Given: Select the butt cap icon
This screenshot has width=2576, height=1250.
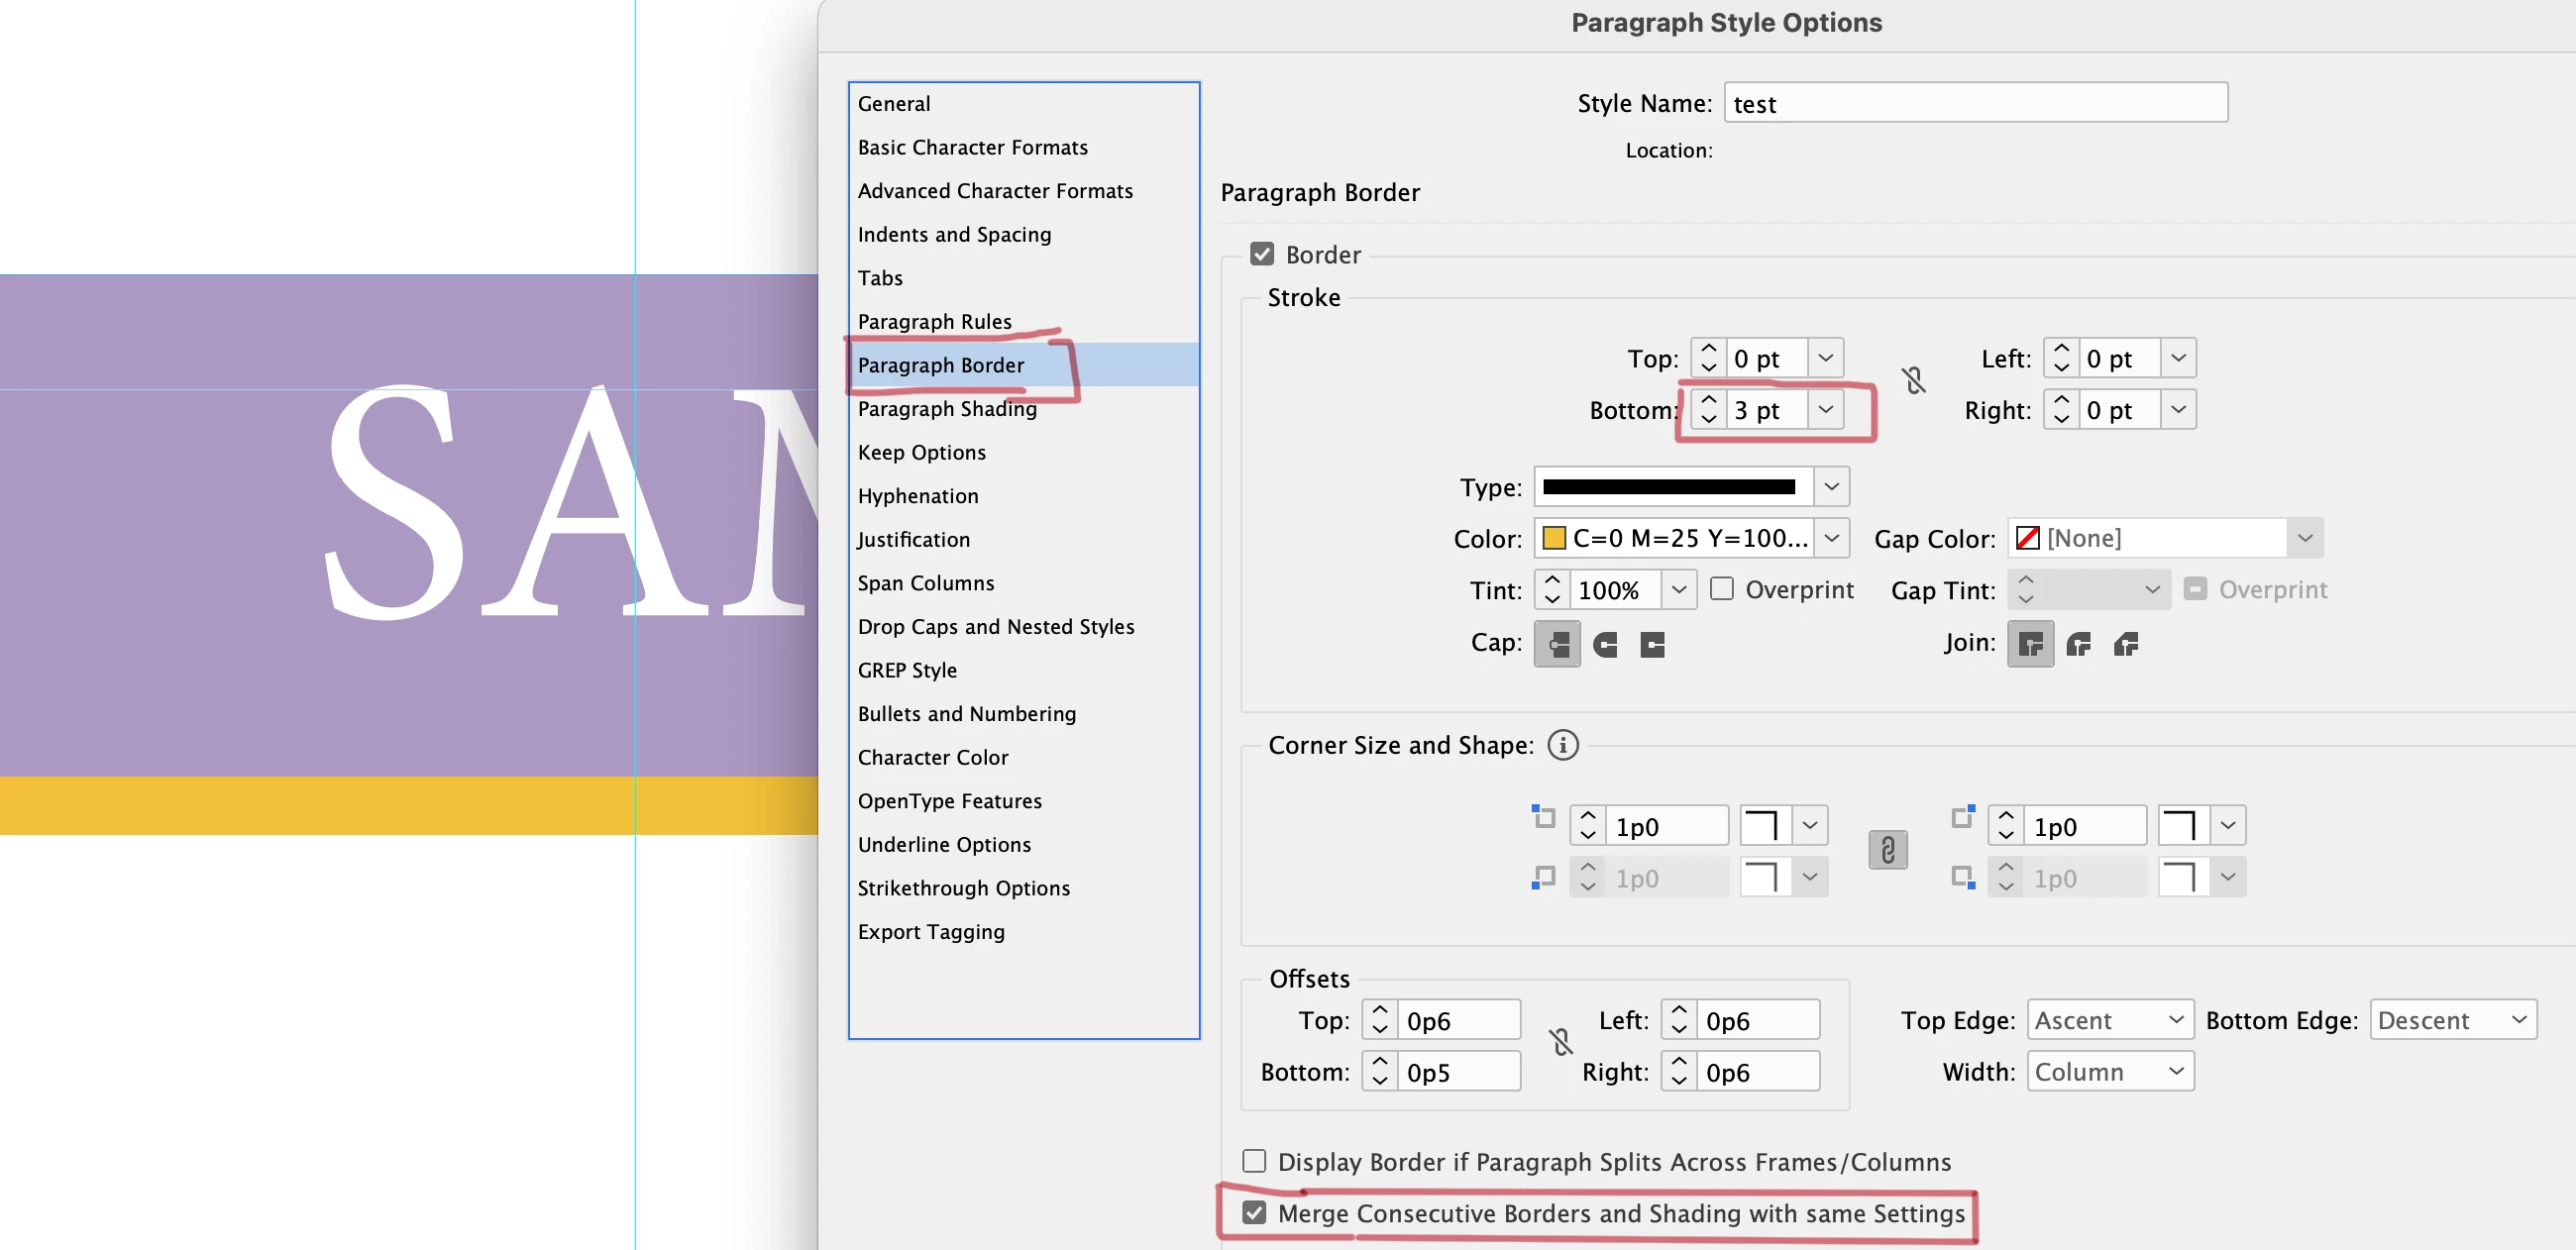Looking at the screenshot, I should point(1557,644).
